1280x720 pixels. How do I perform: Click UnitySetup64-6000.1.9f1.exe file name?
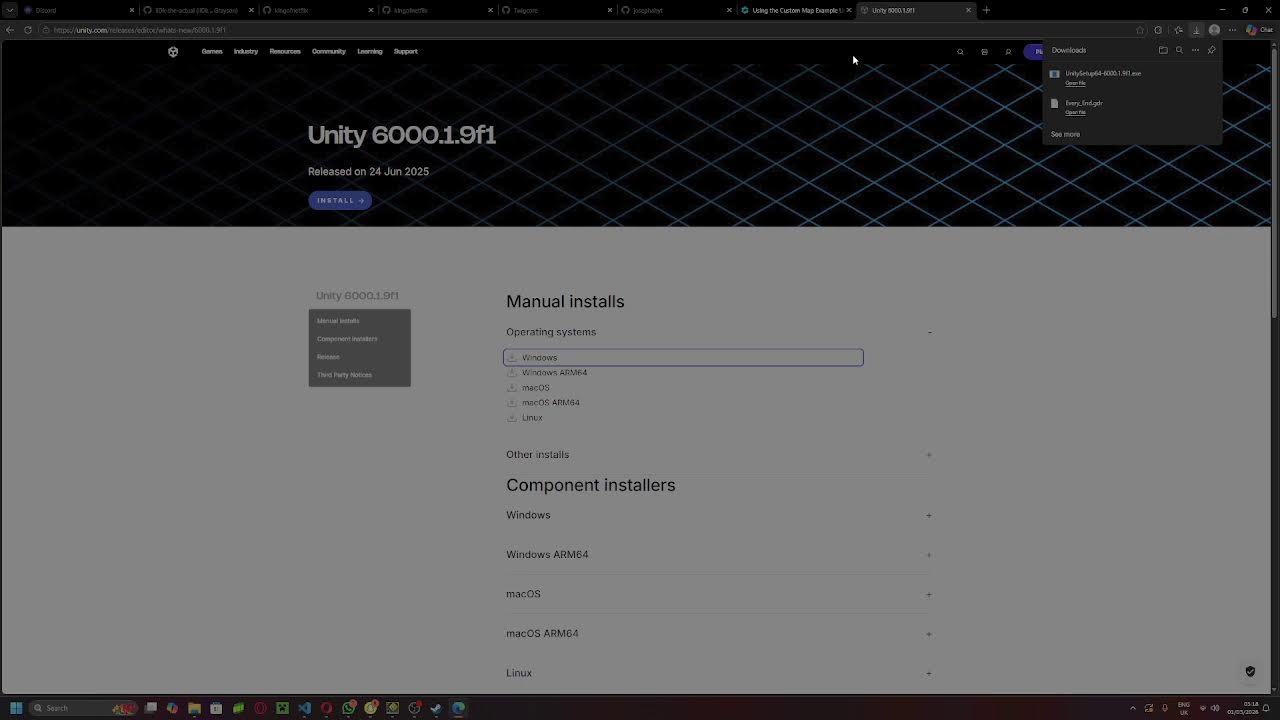click(1103, 73)
